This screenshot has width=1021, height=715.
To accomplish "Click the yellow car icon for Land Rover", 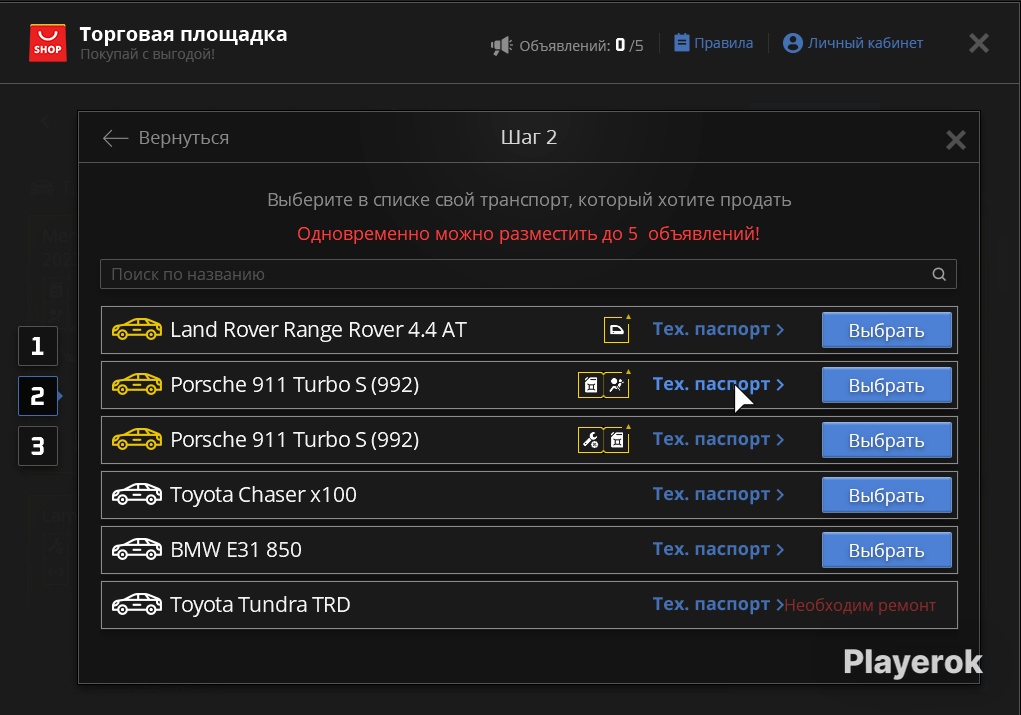I will click(137, 329).
